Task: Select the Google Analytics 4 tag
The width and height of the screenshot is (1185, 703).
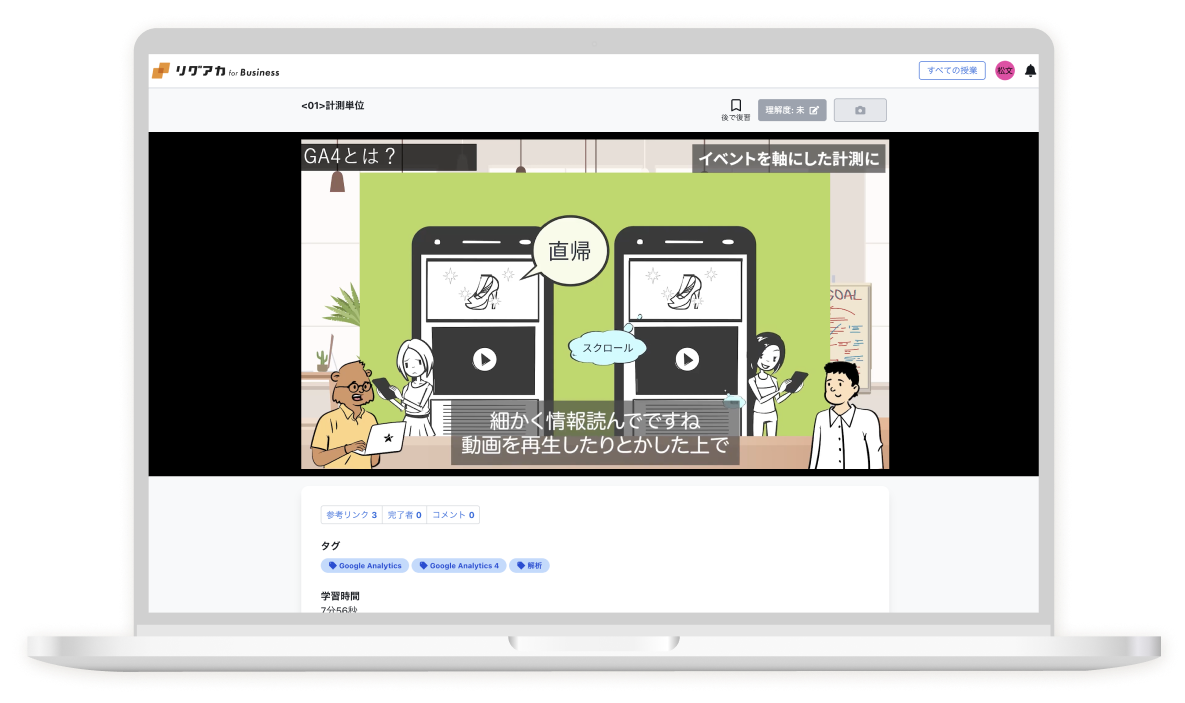Action: point(459,565)
